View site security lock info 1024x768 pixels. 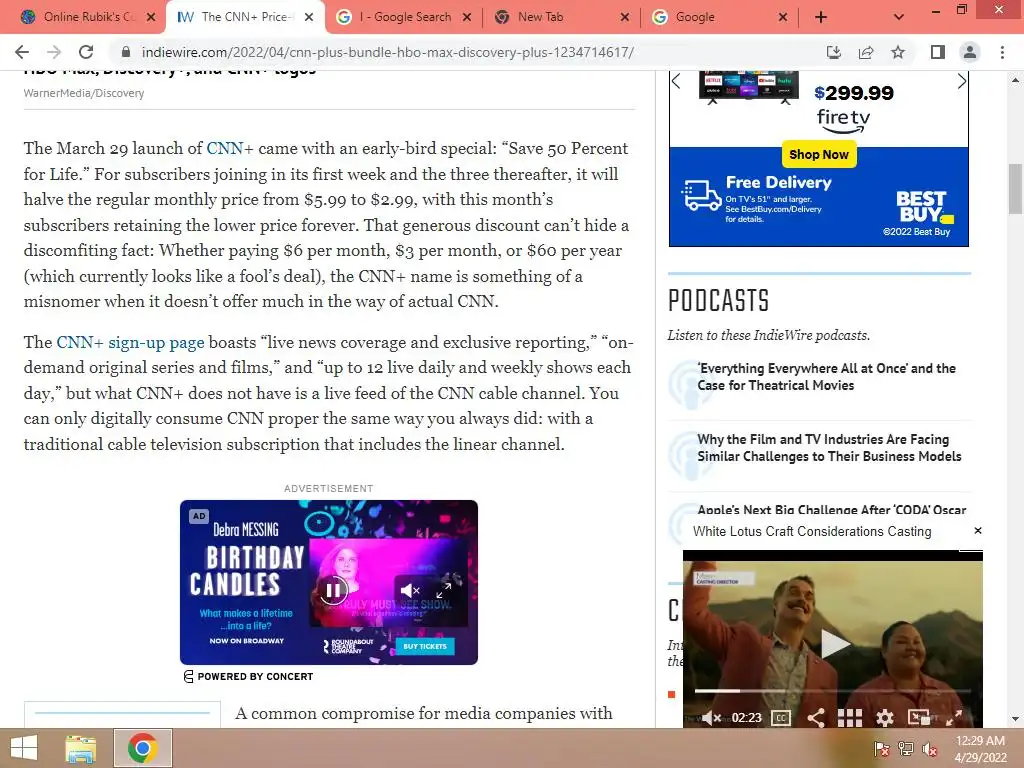[x=126, y=52]
